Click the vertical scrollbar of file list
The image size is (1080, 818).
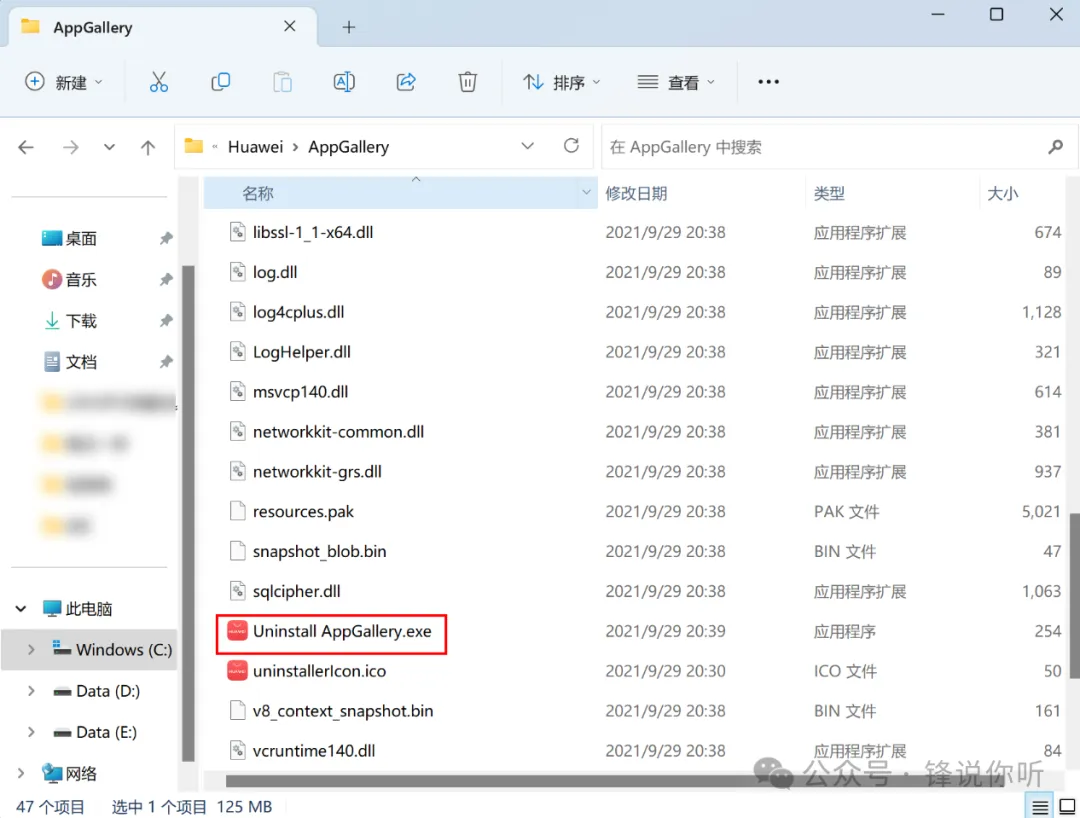click(x=1074, y=596)
